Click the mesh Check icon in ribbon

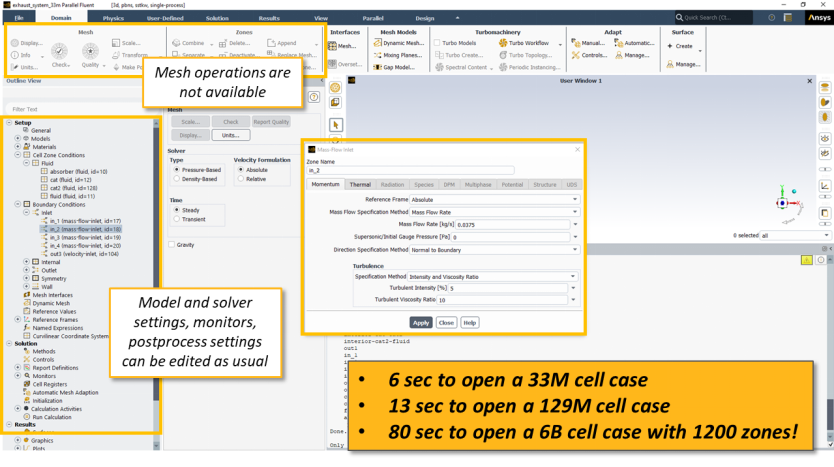tap(59, 52)
